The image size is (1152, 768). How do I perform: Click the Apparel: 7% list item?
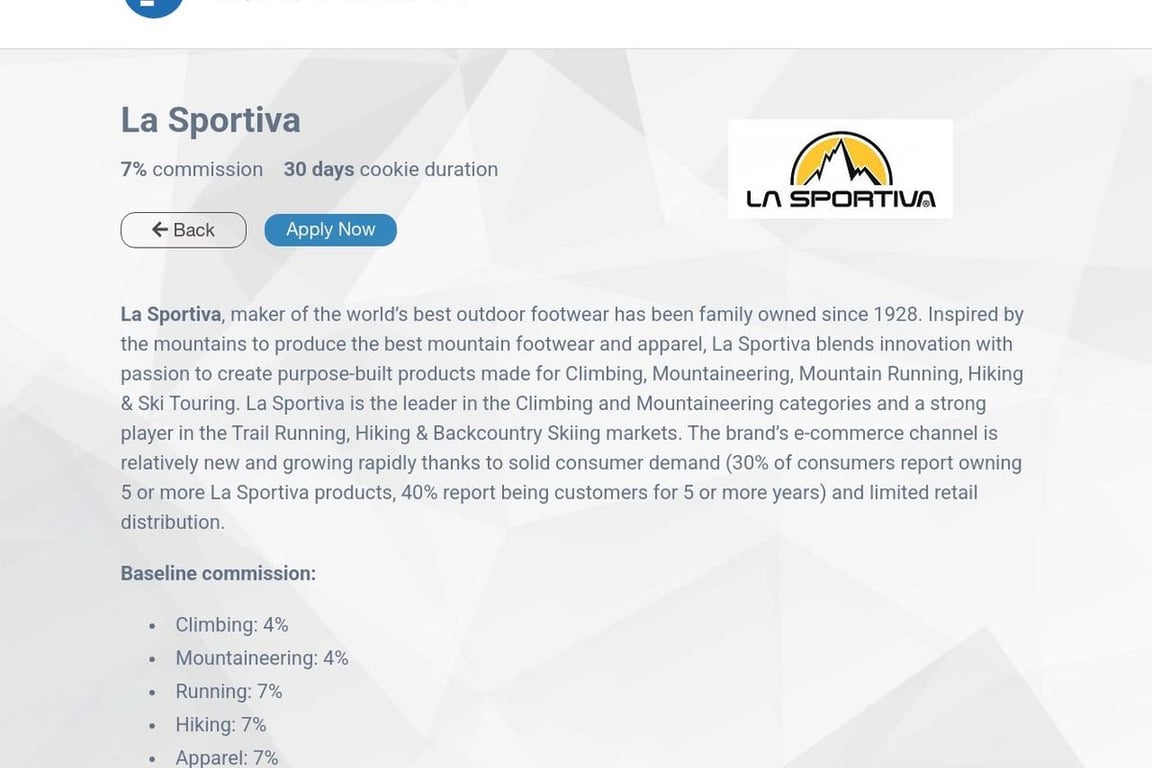point(227,758)
